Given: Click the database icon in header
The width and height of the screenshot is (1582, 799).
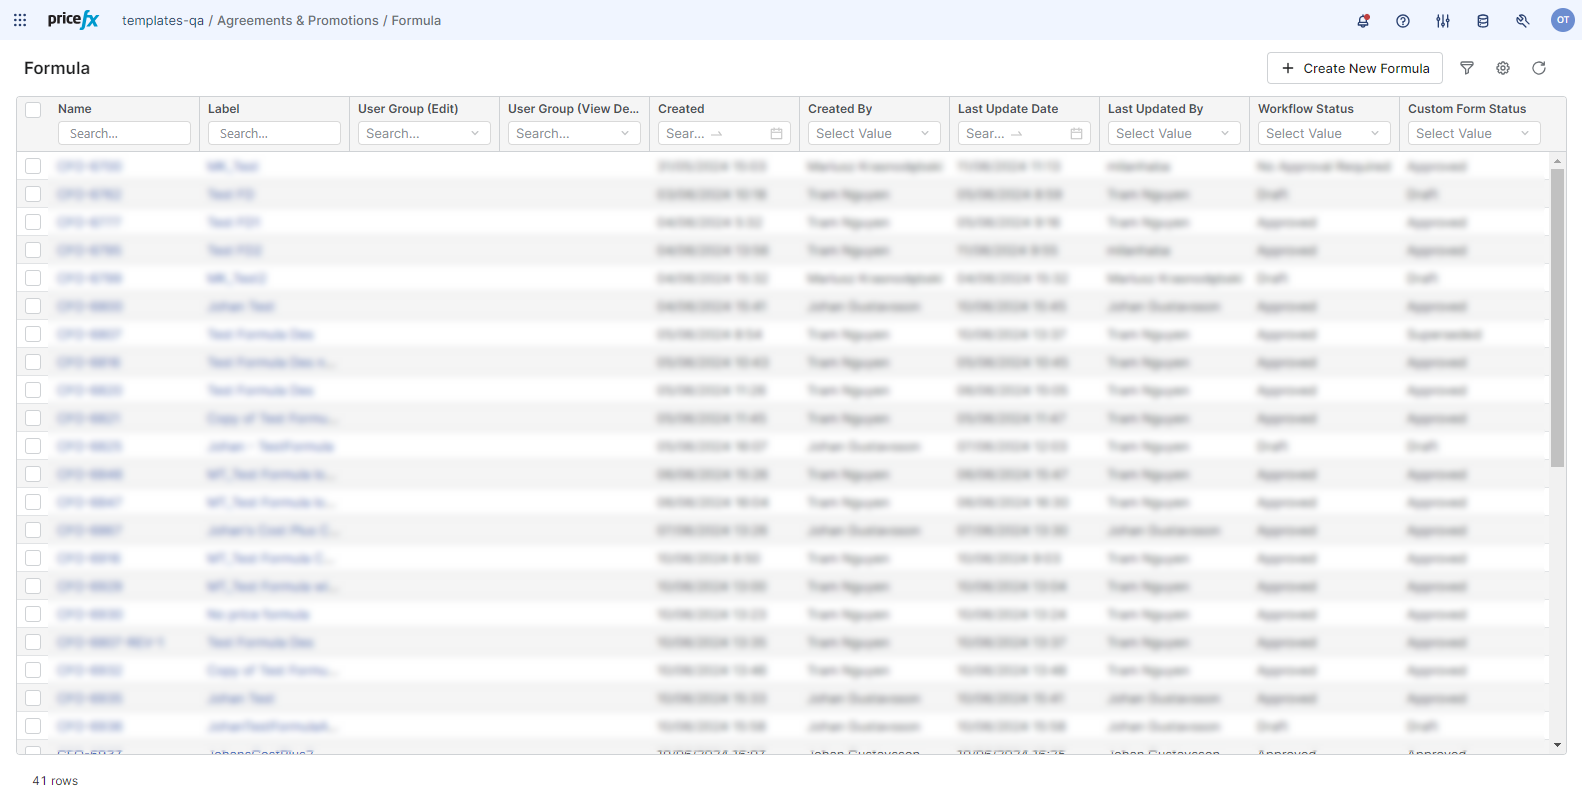Looking at the screenshot, I should [x=1483, y=20].
